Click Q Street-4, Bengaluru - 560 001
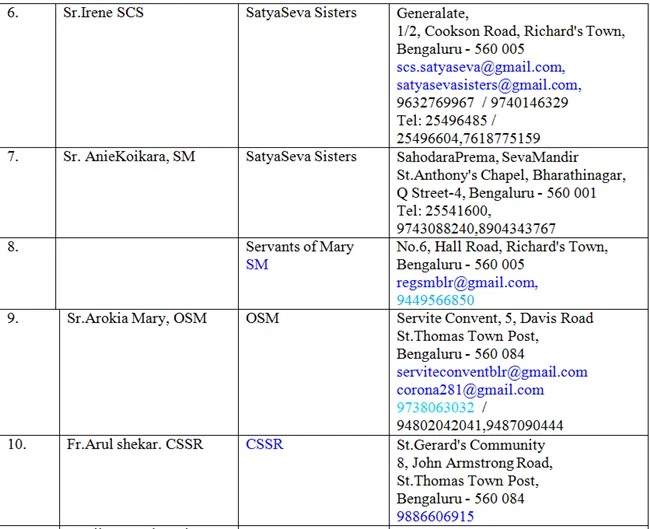This screenshot has width=650, height=529. (x=496, y=193)
